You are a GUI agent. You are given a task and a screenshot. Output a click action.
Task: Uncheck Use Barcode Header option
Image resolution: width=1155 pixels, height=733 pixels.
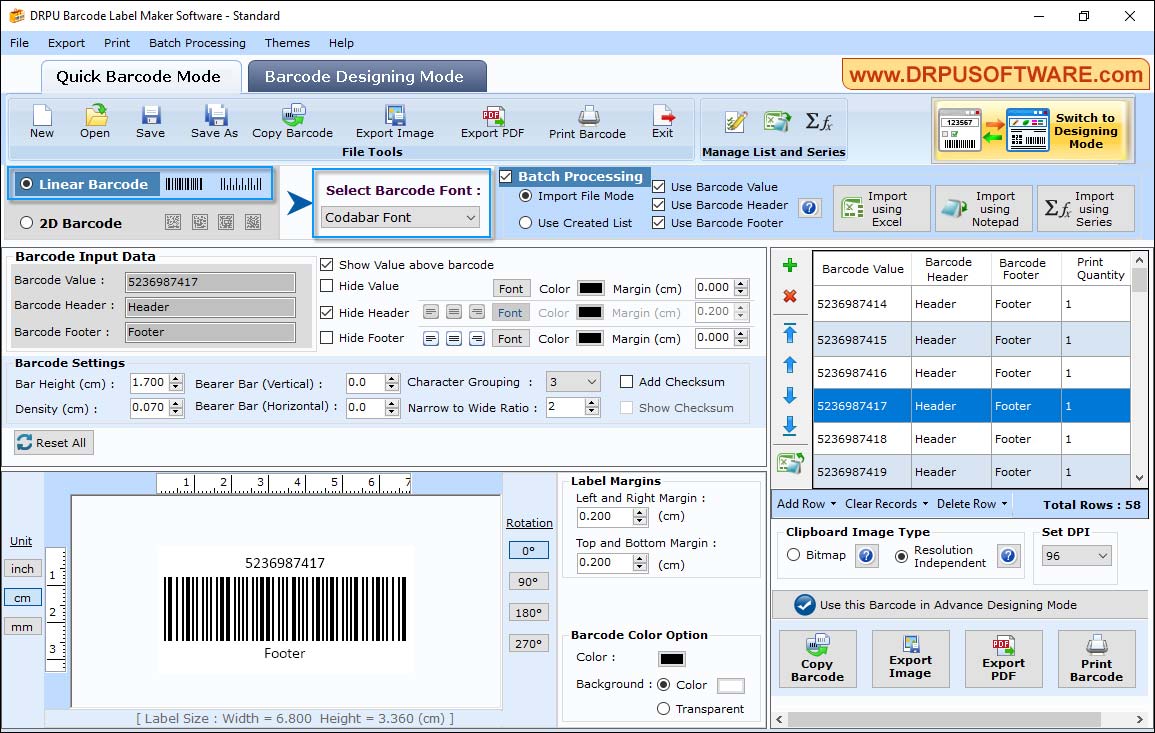[x=658, y=205]
